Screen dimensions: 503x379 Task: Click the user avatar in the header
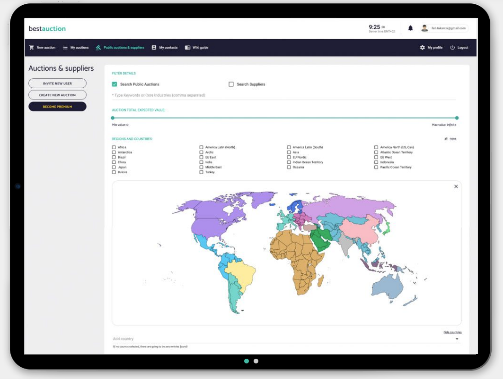424,28
